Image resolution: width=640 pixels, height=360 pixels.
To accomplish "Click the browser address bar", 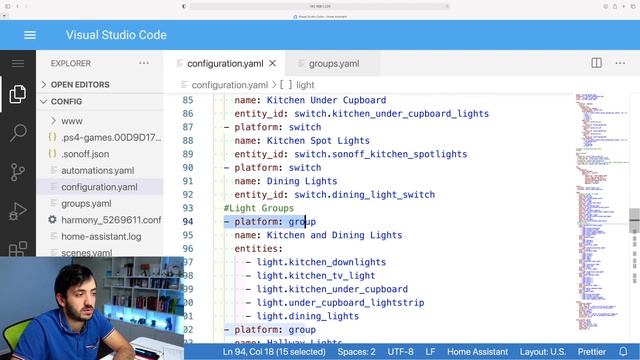I will coord(320,6).
